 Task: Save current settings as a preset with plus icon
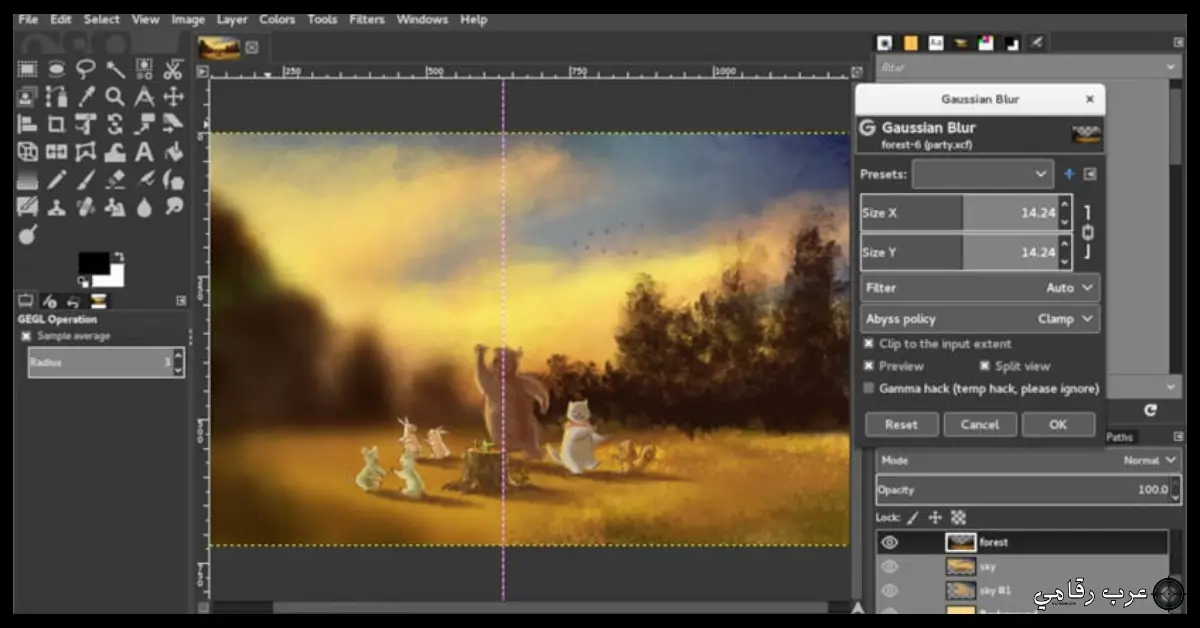1069,174
